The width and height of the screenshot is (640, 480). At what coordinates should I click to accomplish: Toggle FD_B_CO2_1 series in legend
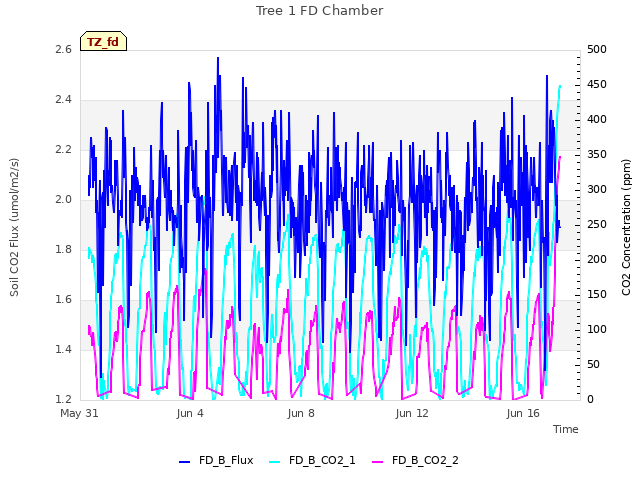coord(312,460)
